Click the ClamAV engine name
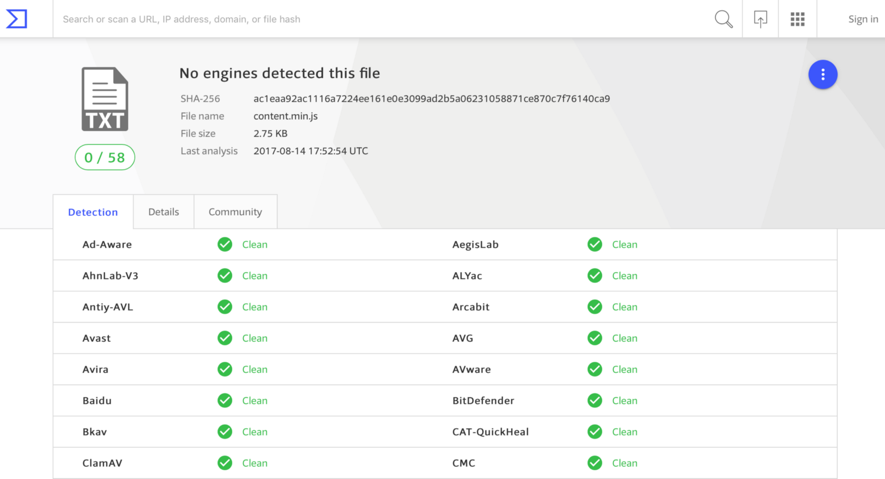The width and height of the screenshot is (885, 479). point(102,463)
